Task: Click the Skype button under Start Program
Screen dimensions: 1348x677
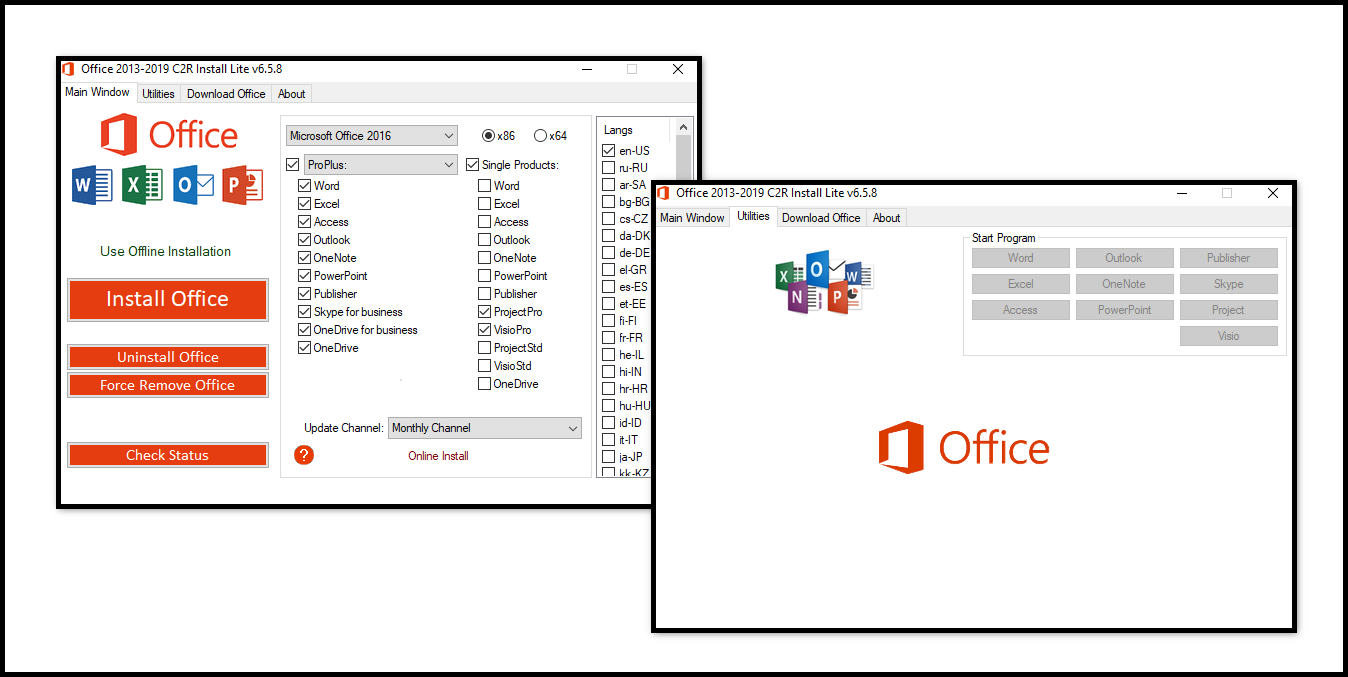Action: (x=1229, y=284)
